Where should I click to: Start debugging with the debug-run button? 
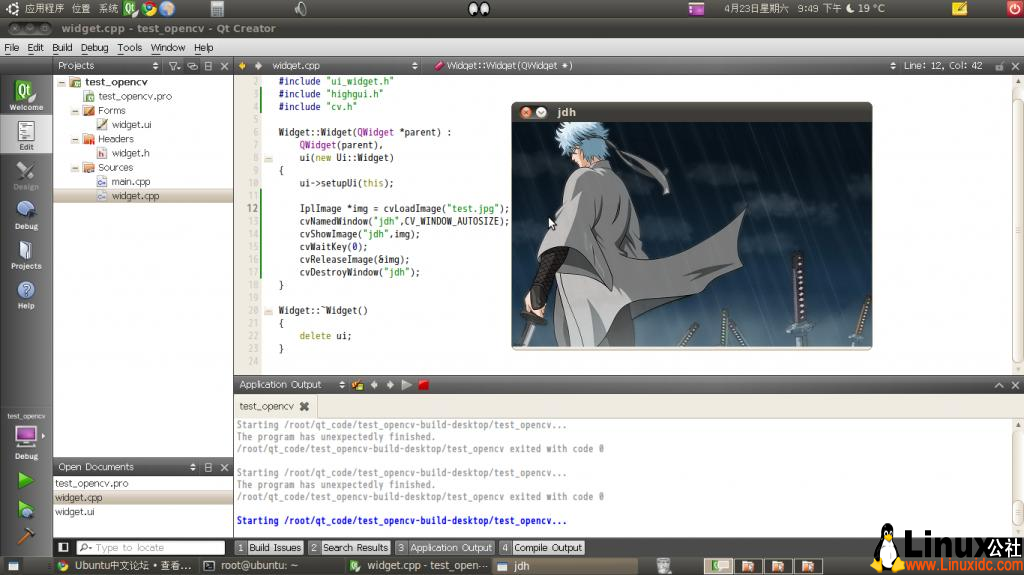[x=25, y=509]
